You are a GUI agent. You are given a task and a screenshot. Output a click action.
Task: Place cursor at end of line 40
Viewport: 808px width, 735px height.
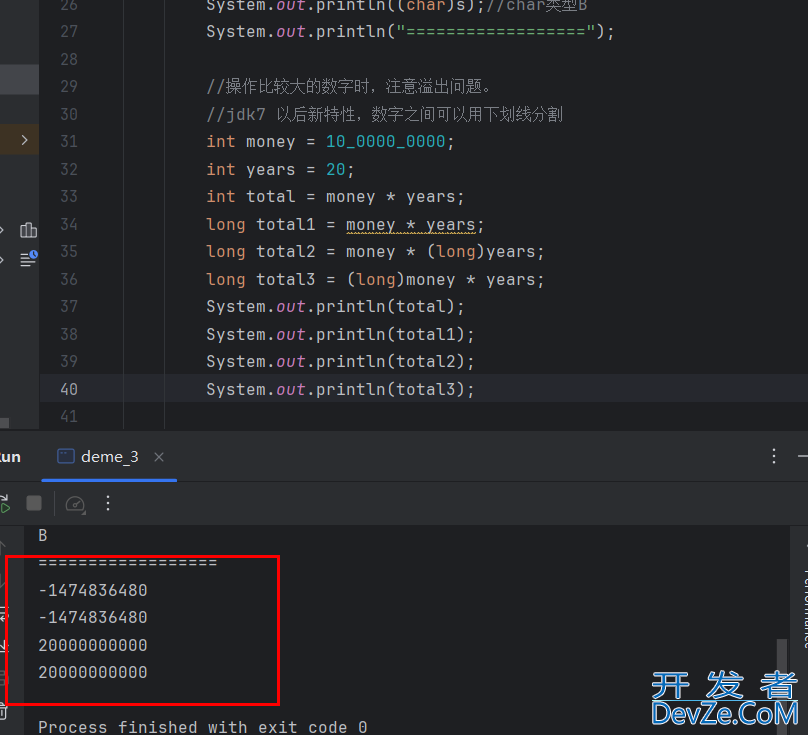pyautogui.click(x=476, y=389)
